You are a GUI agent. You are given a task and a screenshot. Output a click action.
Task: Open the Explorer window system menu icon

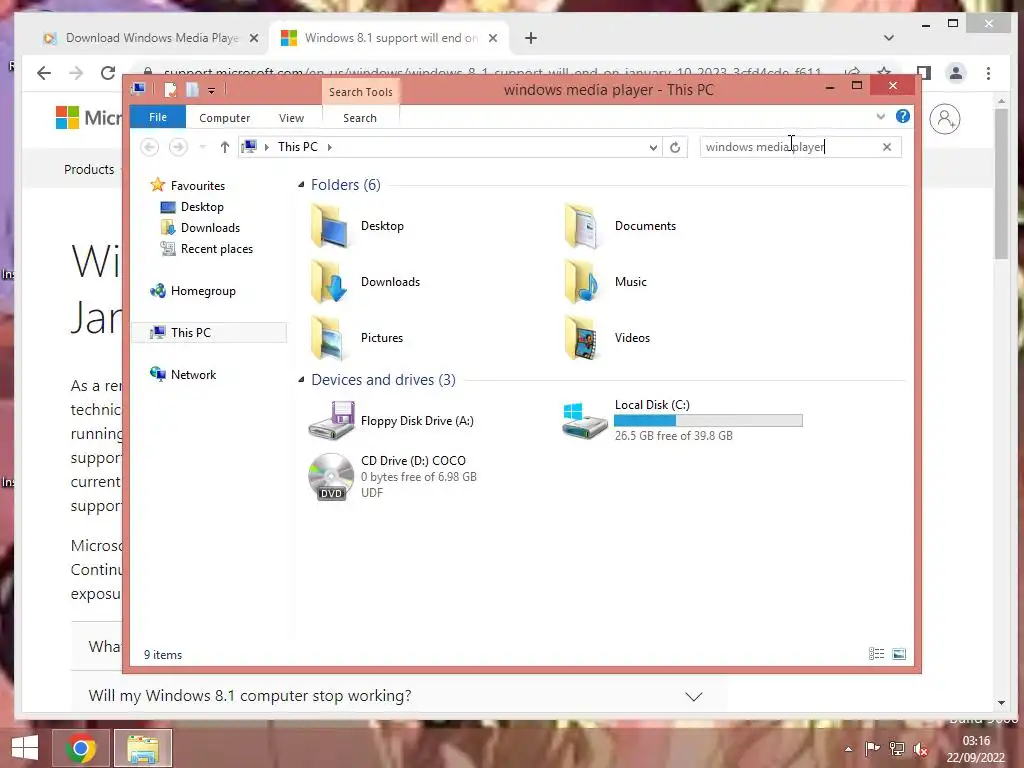pos(138,89)
